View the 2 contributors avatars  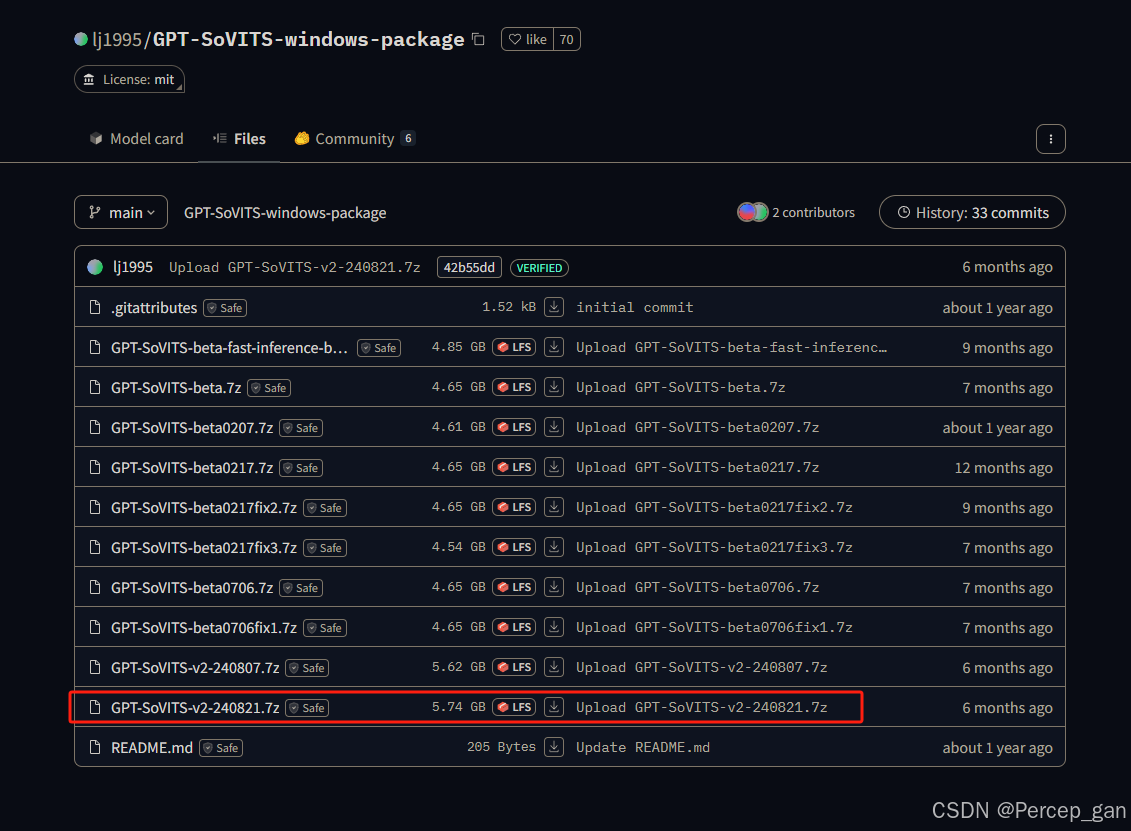click(753, 212)
